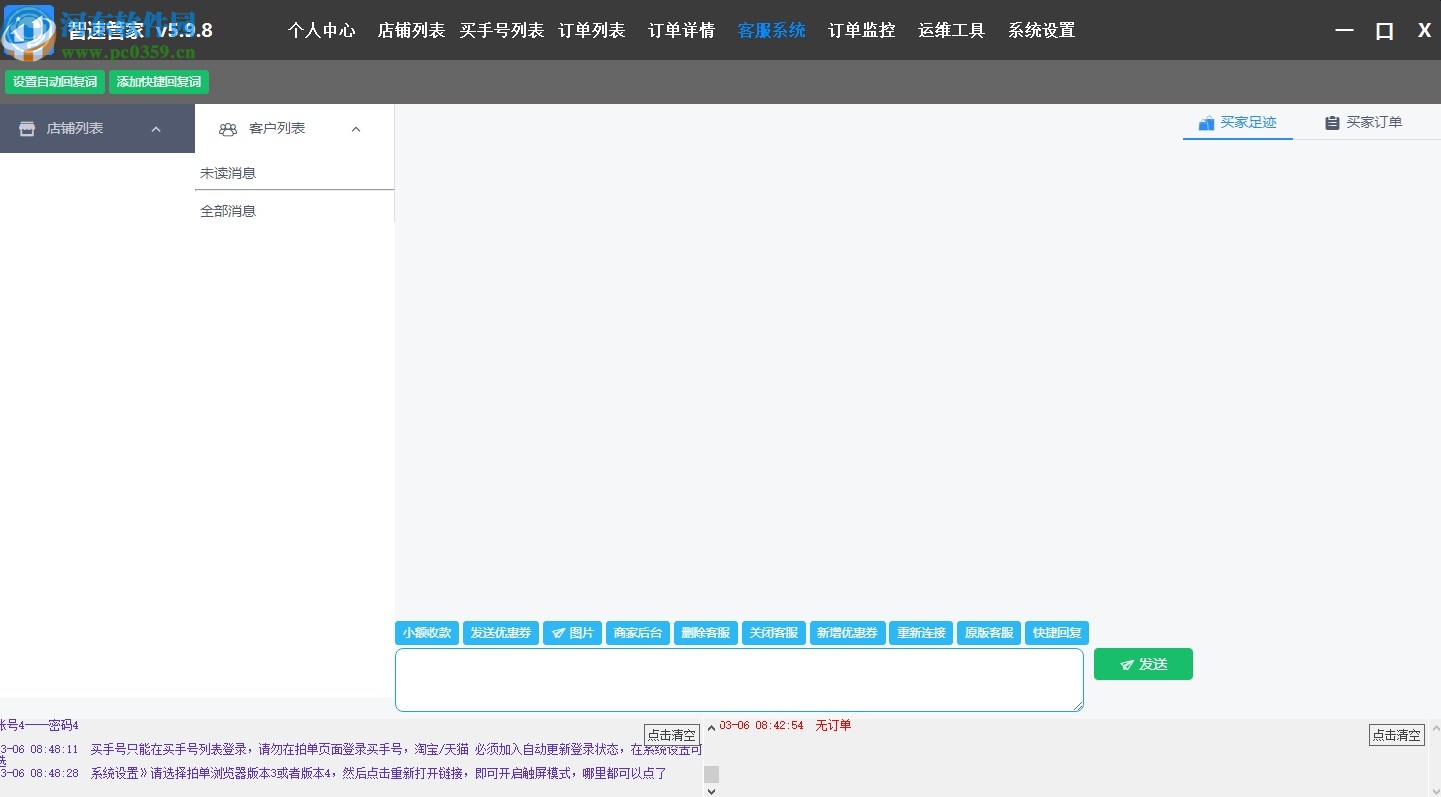Image resolution: width=1441 pixels, height=797 pixels.
Task: Select the 图片 image attachment tool
Action: (572, 632)
